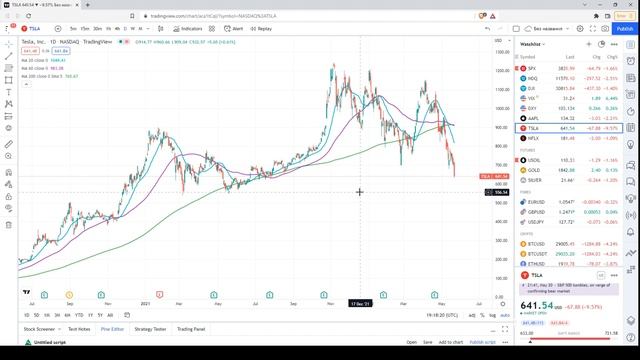
Task: Select the YTD date range button
Action: 79,315
